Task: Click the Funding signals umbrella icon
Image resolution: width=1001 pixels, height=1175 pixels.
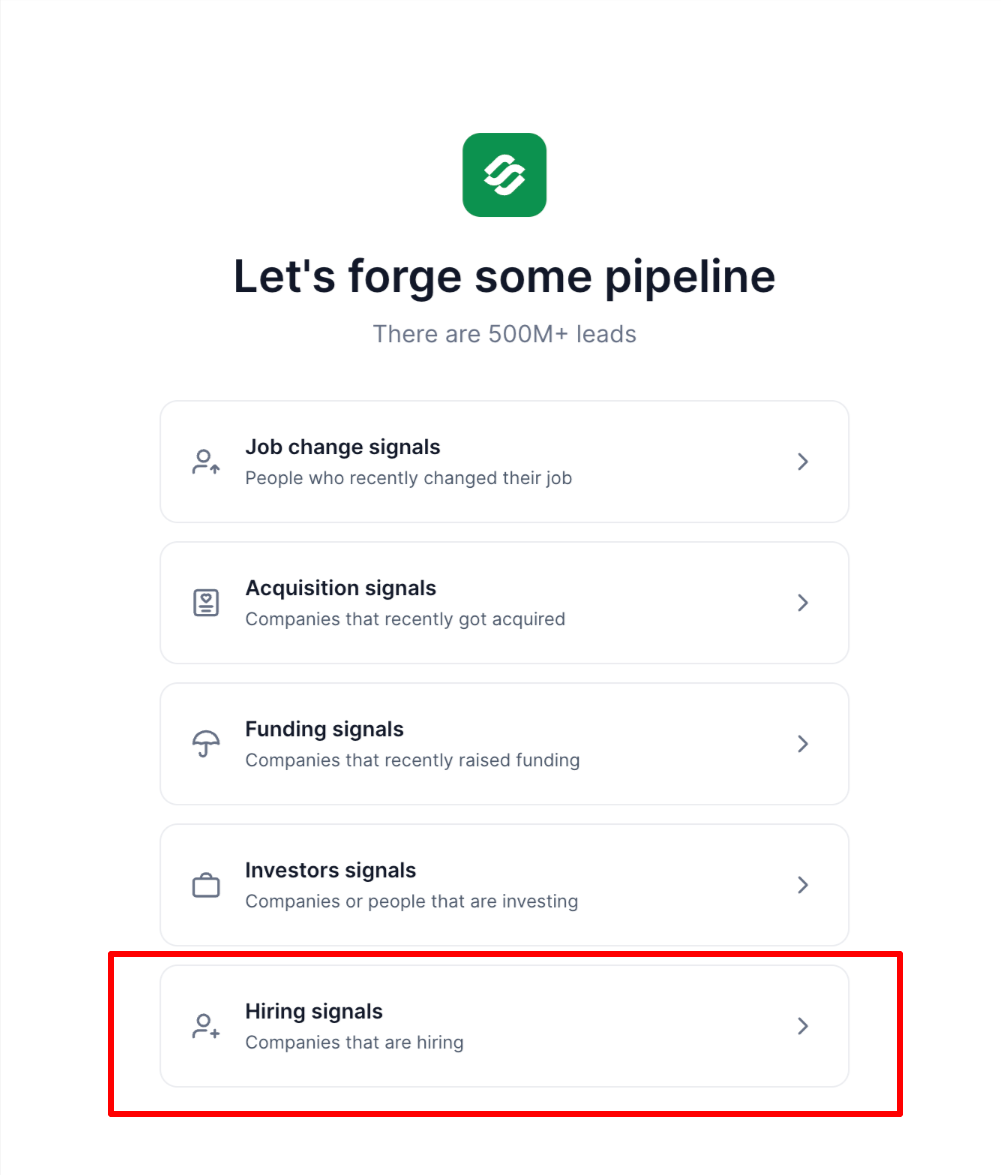Action: [x=206, y=744]
